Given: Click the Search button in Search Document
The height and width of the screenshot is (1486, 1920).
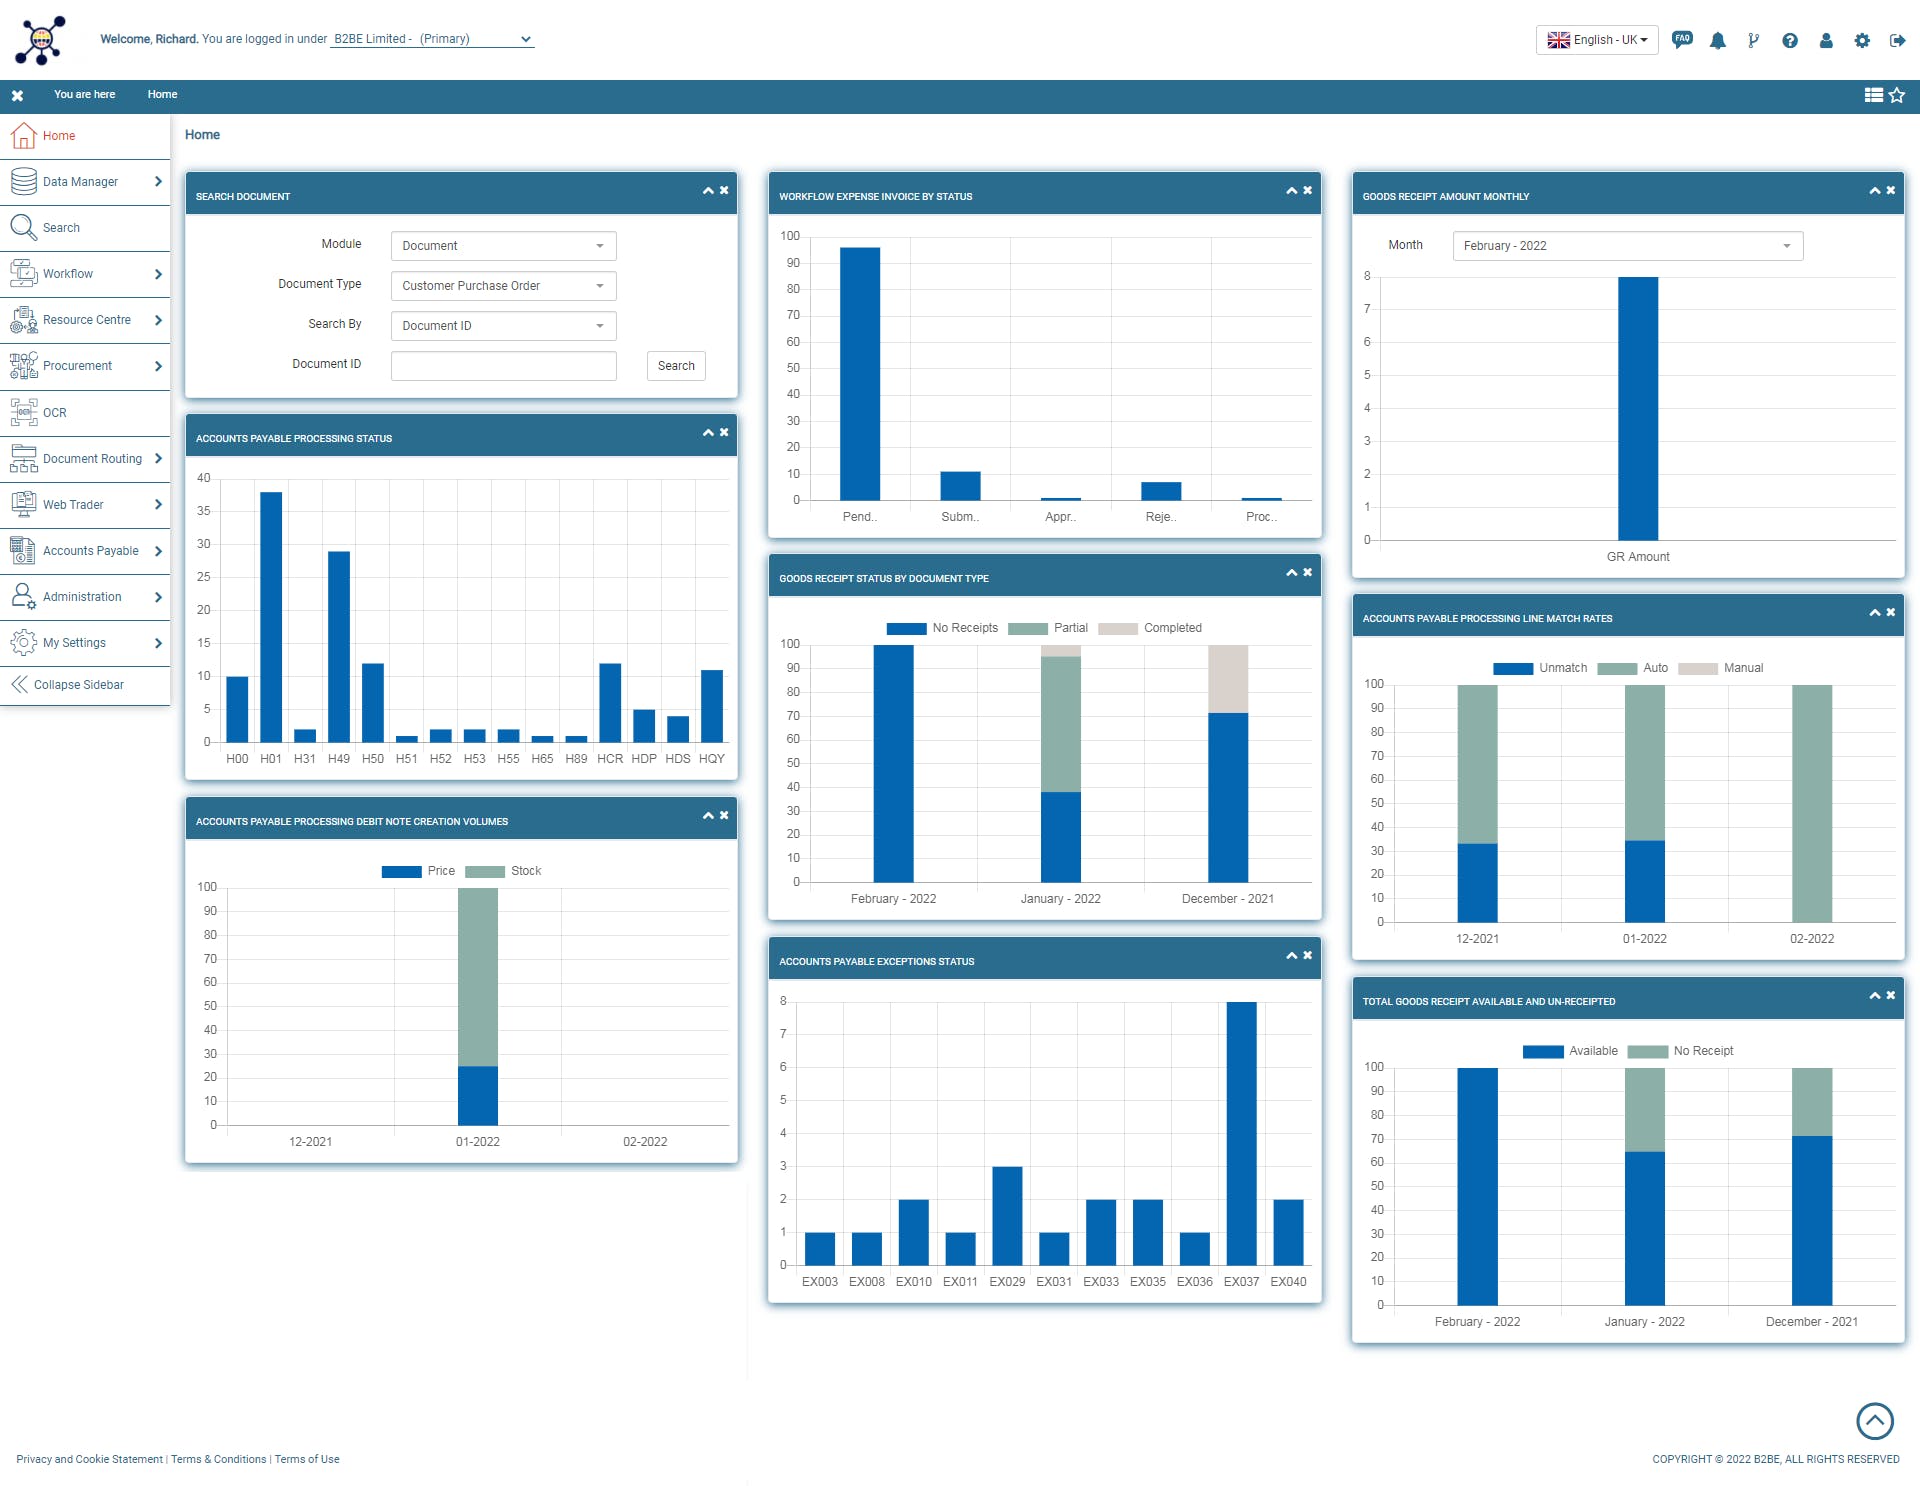Looking at the screenshot, I should tap(676, 366).
